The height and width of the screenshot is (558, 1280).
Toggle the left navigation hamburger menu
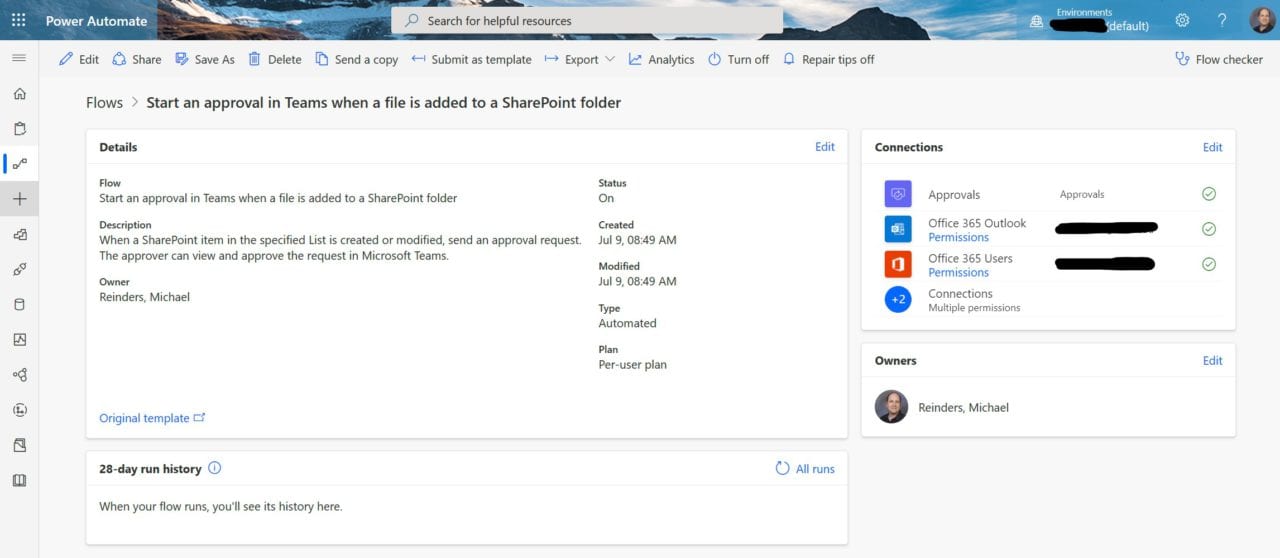tap(19, 58)
